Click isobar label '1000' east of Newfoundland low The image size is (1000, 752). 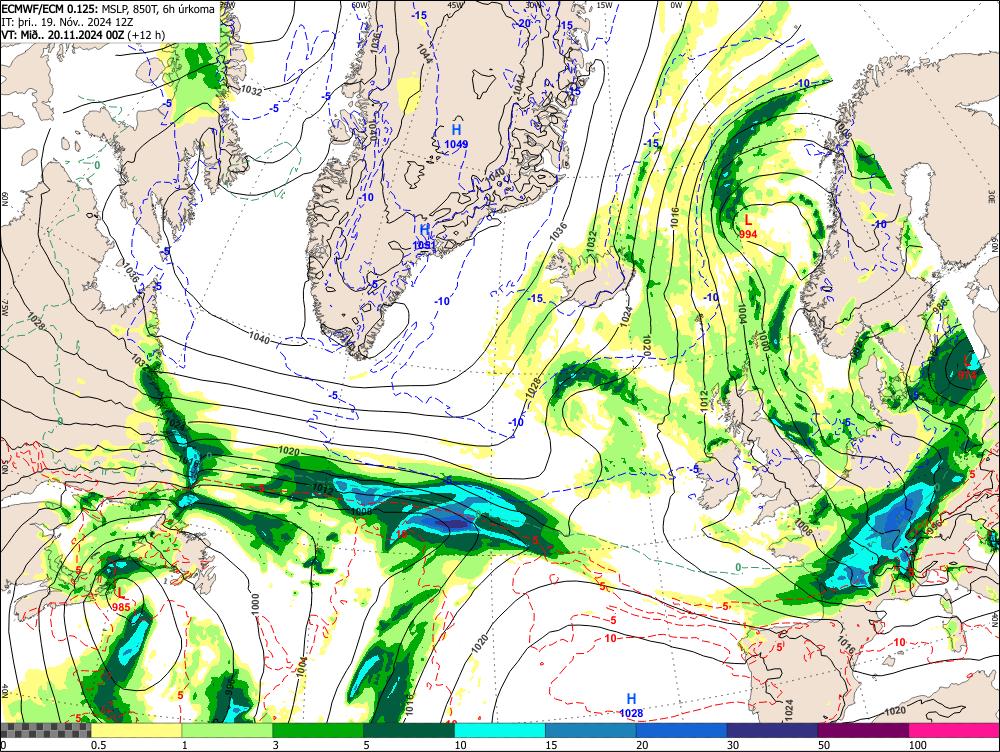point(255,603)
